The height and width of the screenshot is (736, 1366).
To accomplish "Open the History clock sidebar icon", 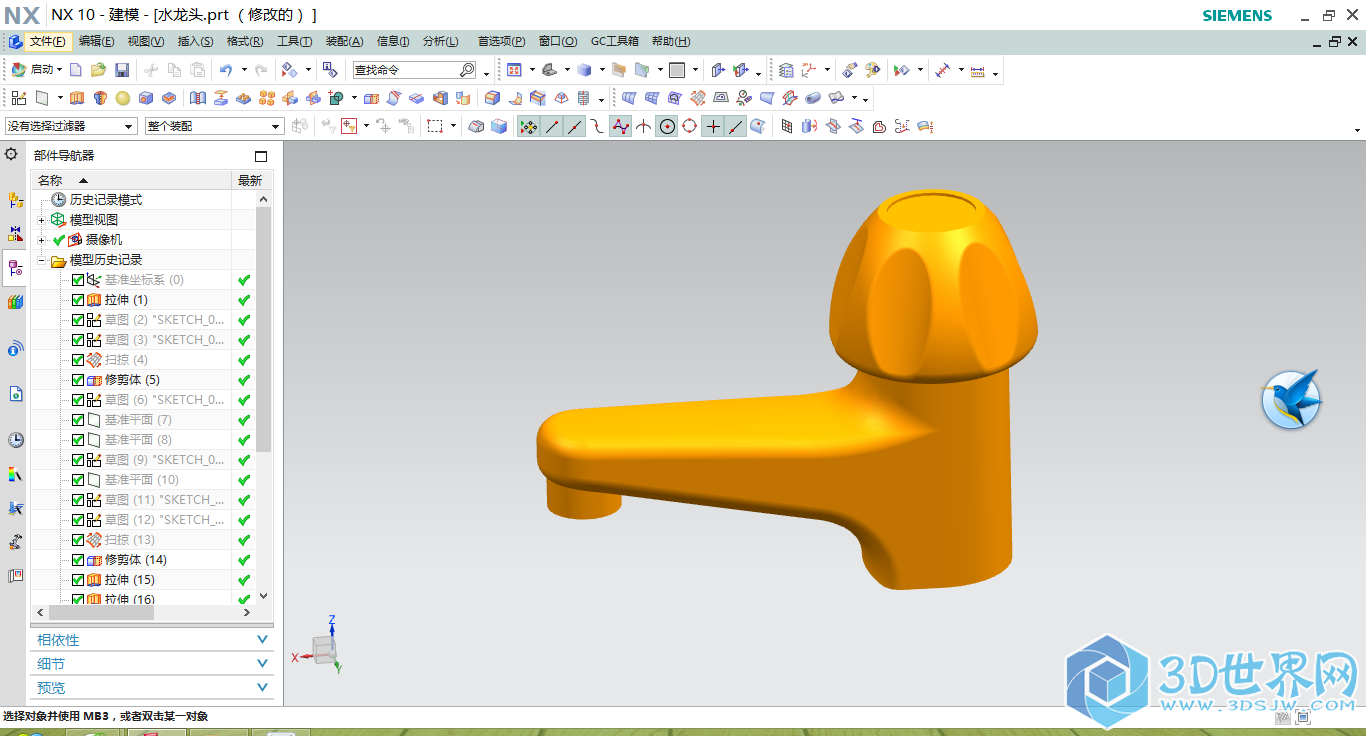I will pos(15,440).
